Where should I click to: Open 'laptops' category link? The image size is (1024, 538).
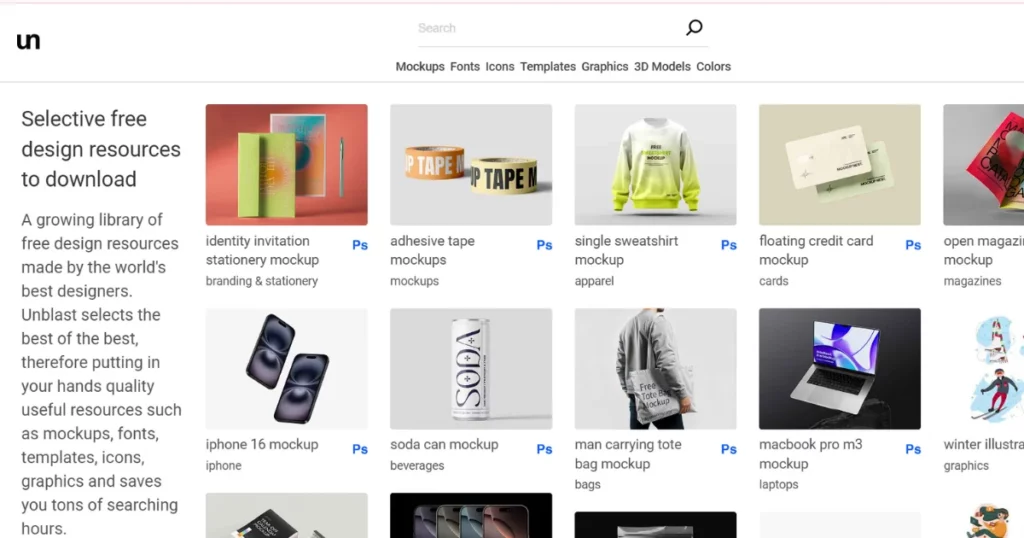click(778, 484)
